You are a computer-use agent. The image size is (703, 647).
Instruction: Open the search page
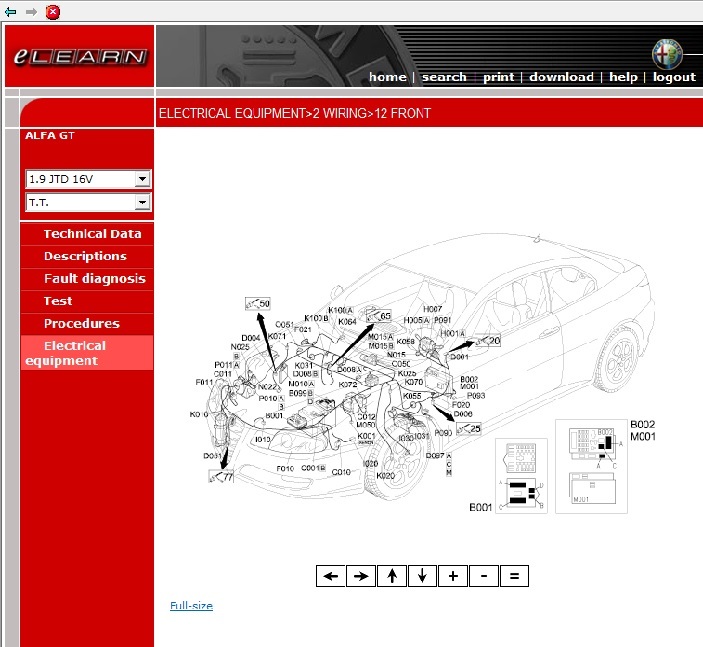click(444, 77)
